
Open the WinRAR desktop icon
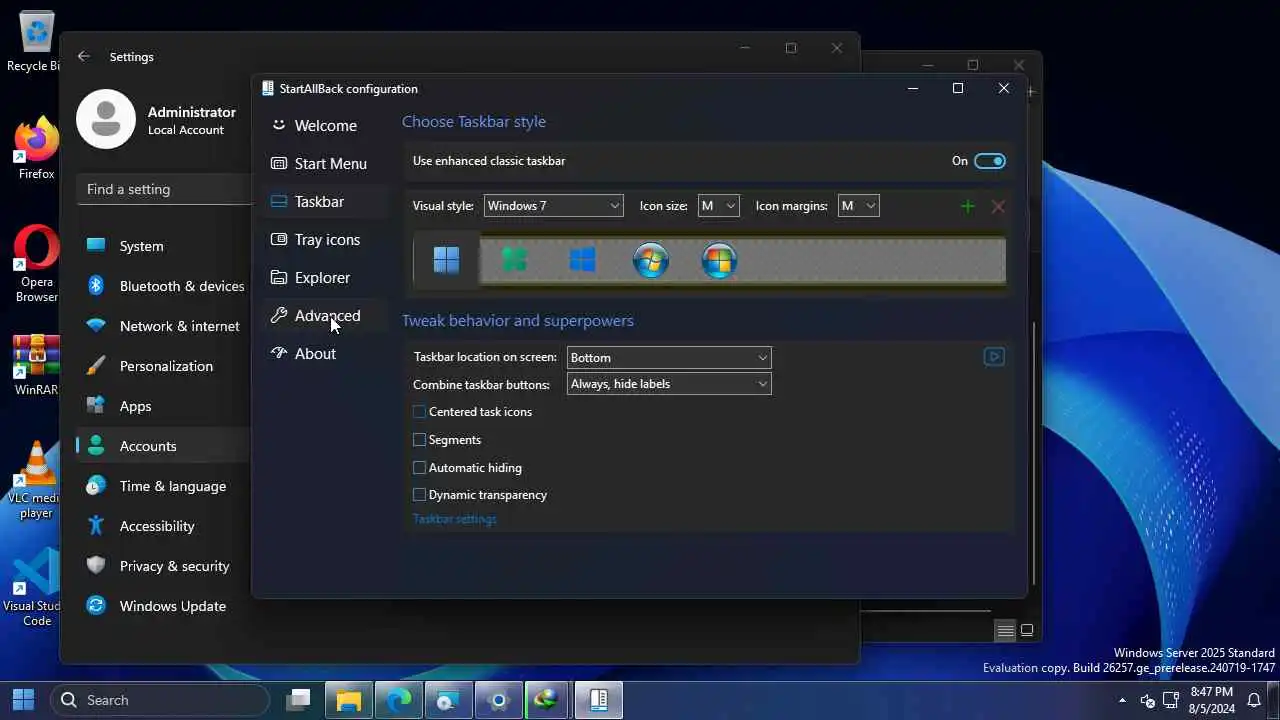tap(36, 366)
